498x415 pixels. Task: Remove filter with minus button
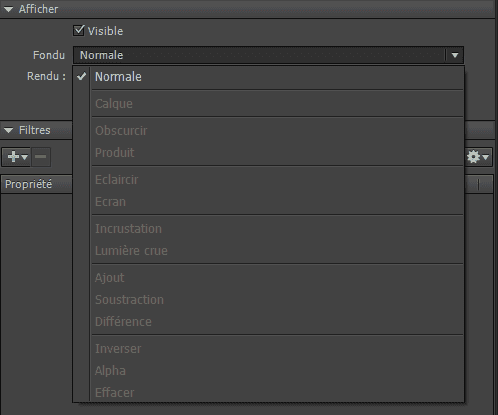coord(41,157)
